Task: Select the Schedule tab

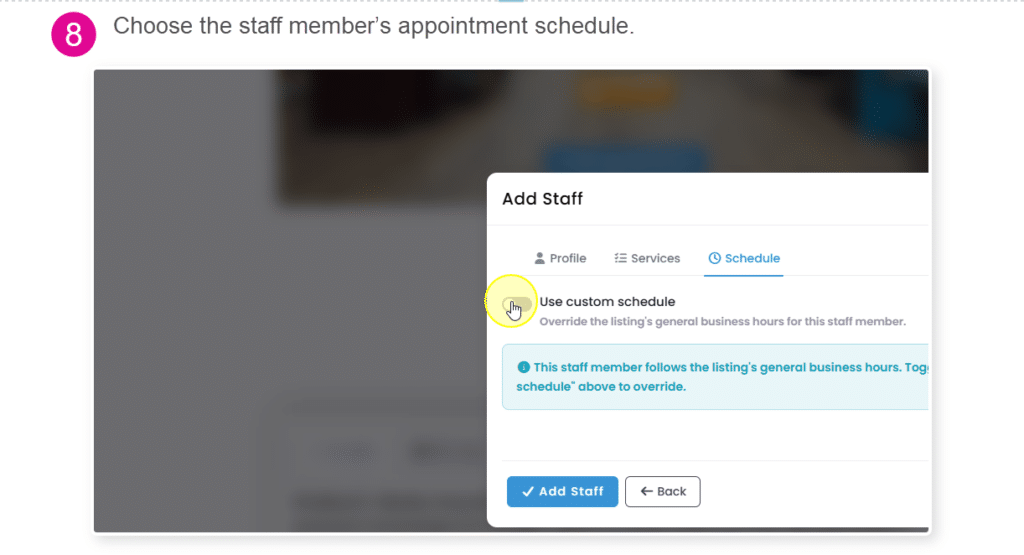Action: [744, 258]
